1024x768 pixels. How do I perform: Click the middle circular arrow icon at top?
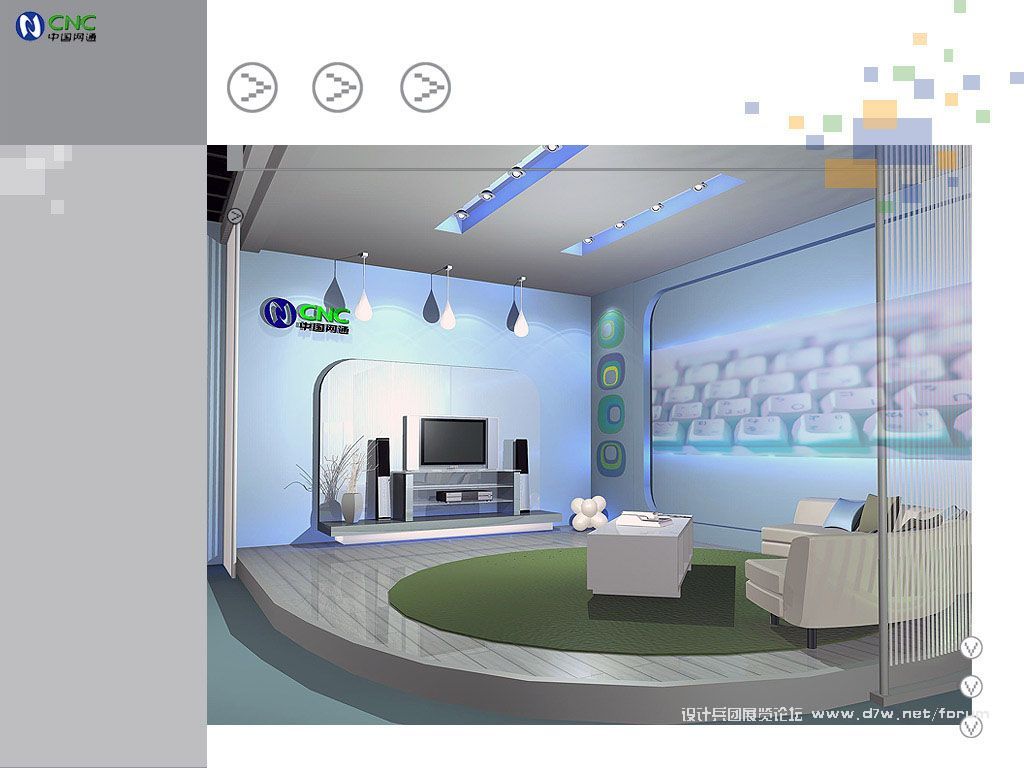click(338, 88)
